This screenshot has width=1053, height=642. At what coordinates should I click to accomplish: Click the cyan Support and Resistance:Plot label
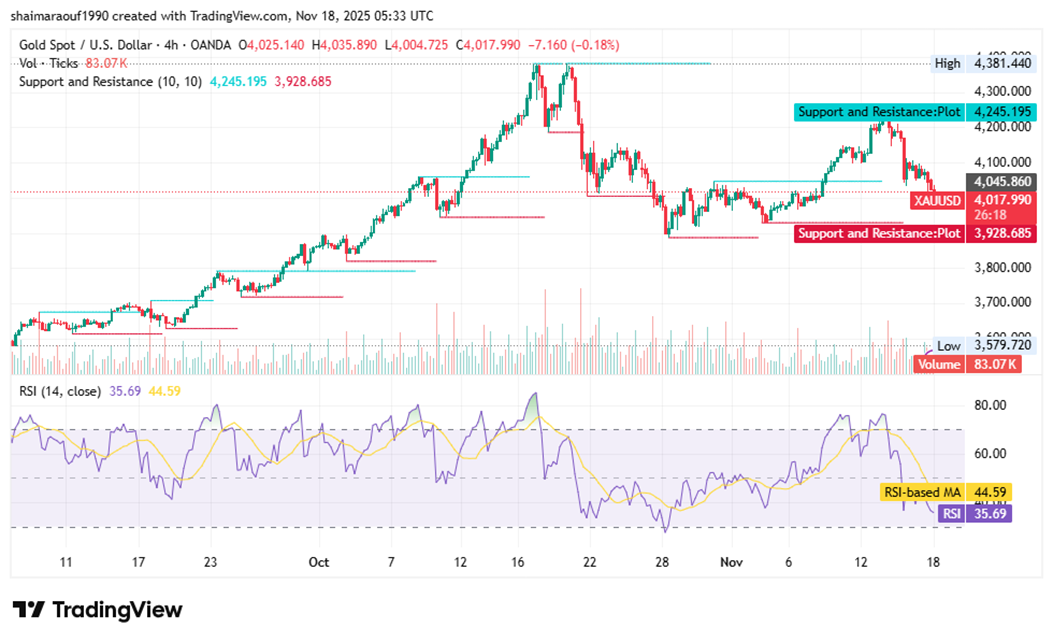[x=879, y=112]
